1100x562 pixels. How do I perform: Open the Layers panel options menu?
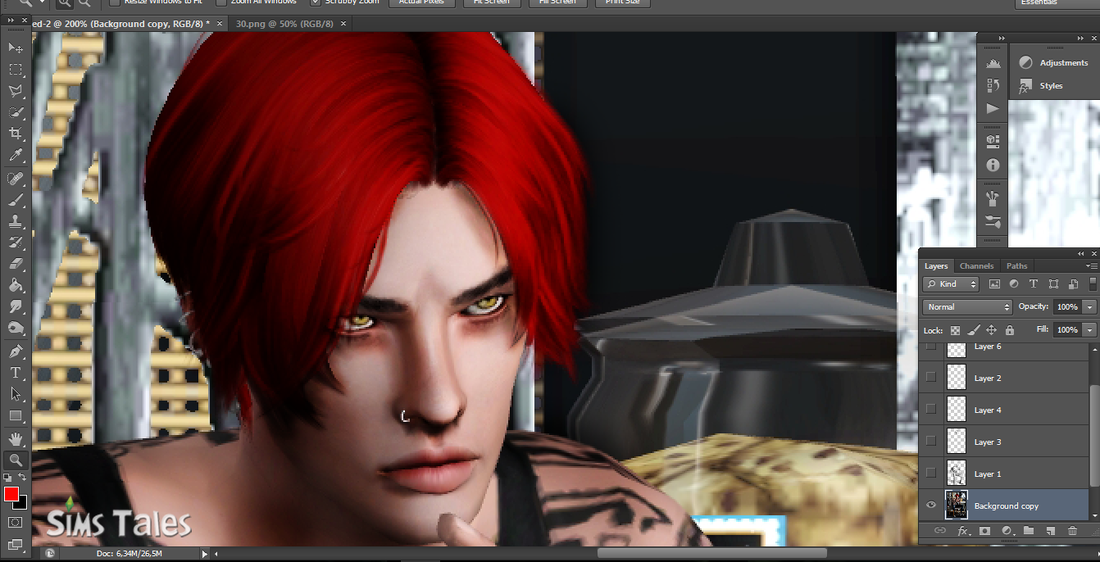pos(1091,266)
